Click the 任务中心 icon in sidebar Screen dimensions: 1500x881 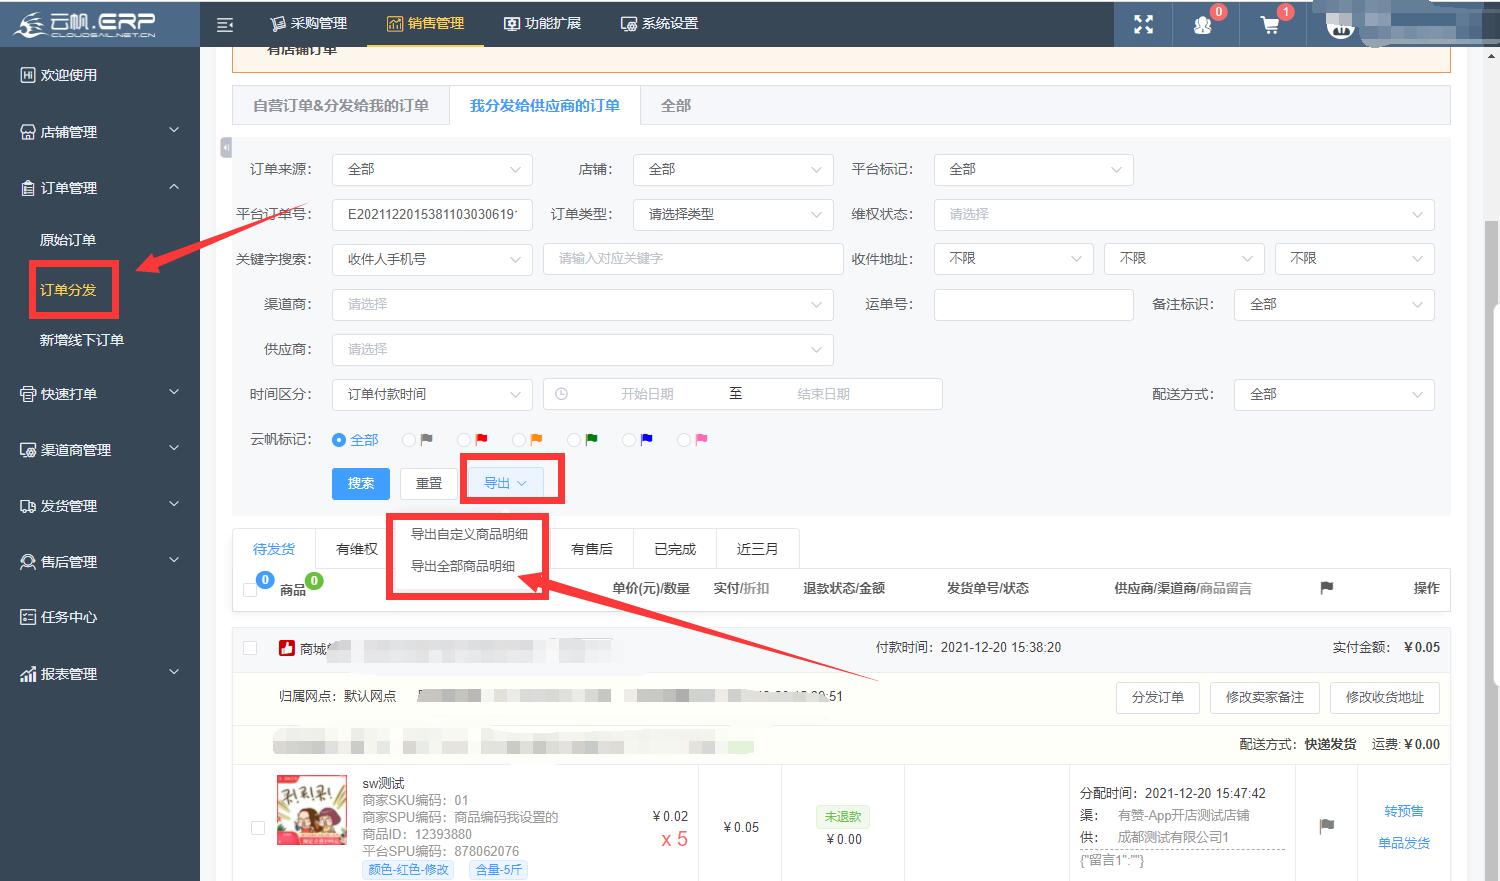28,617
